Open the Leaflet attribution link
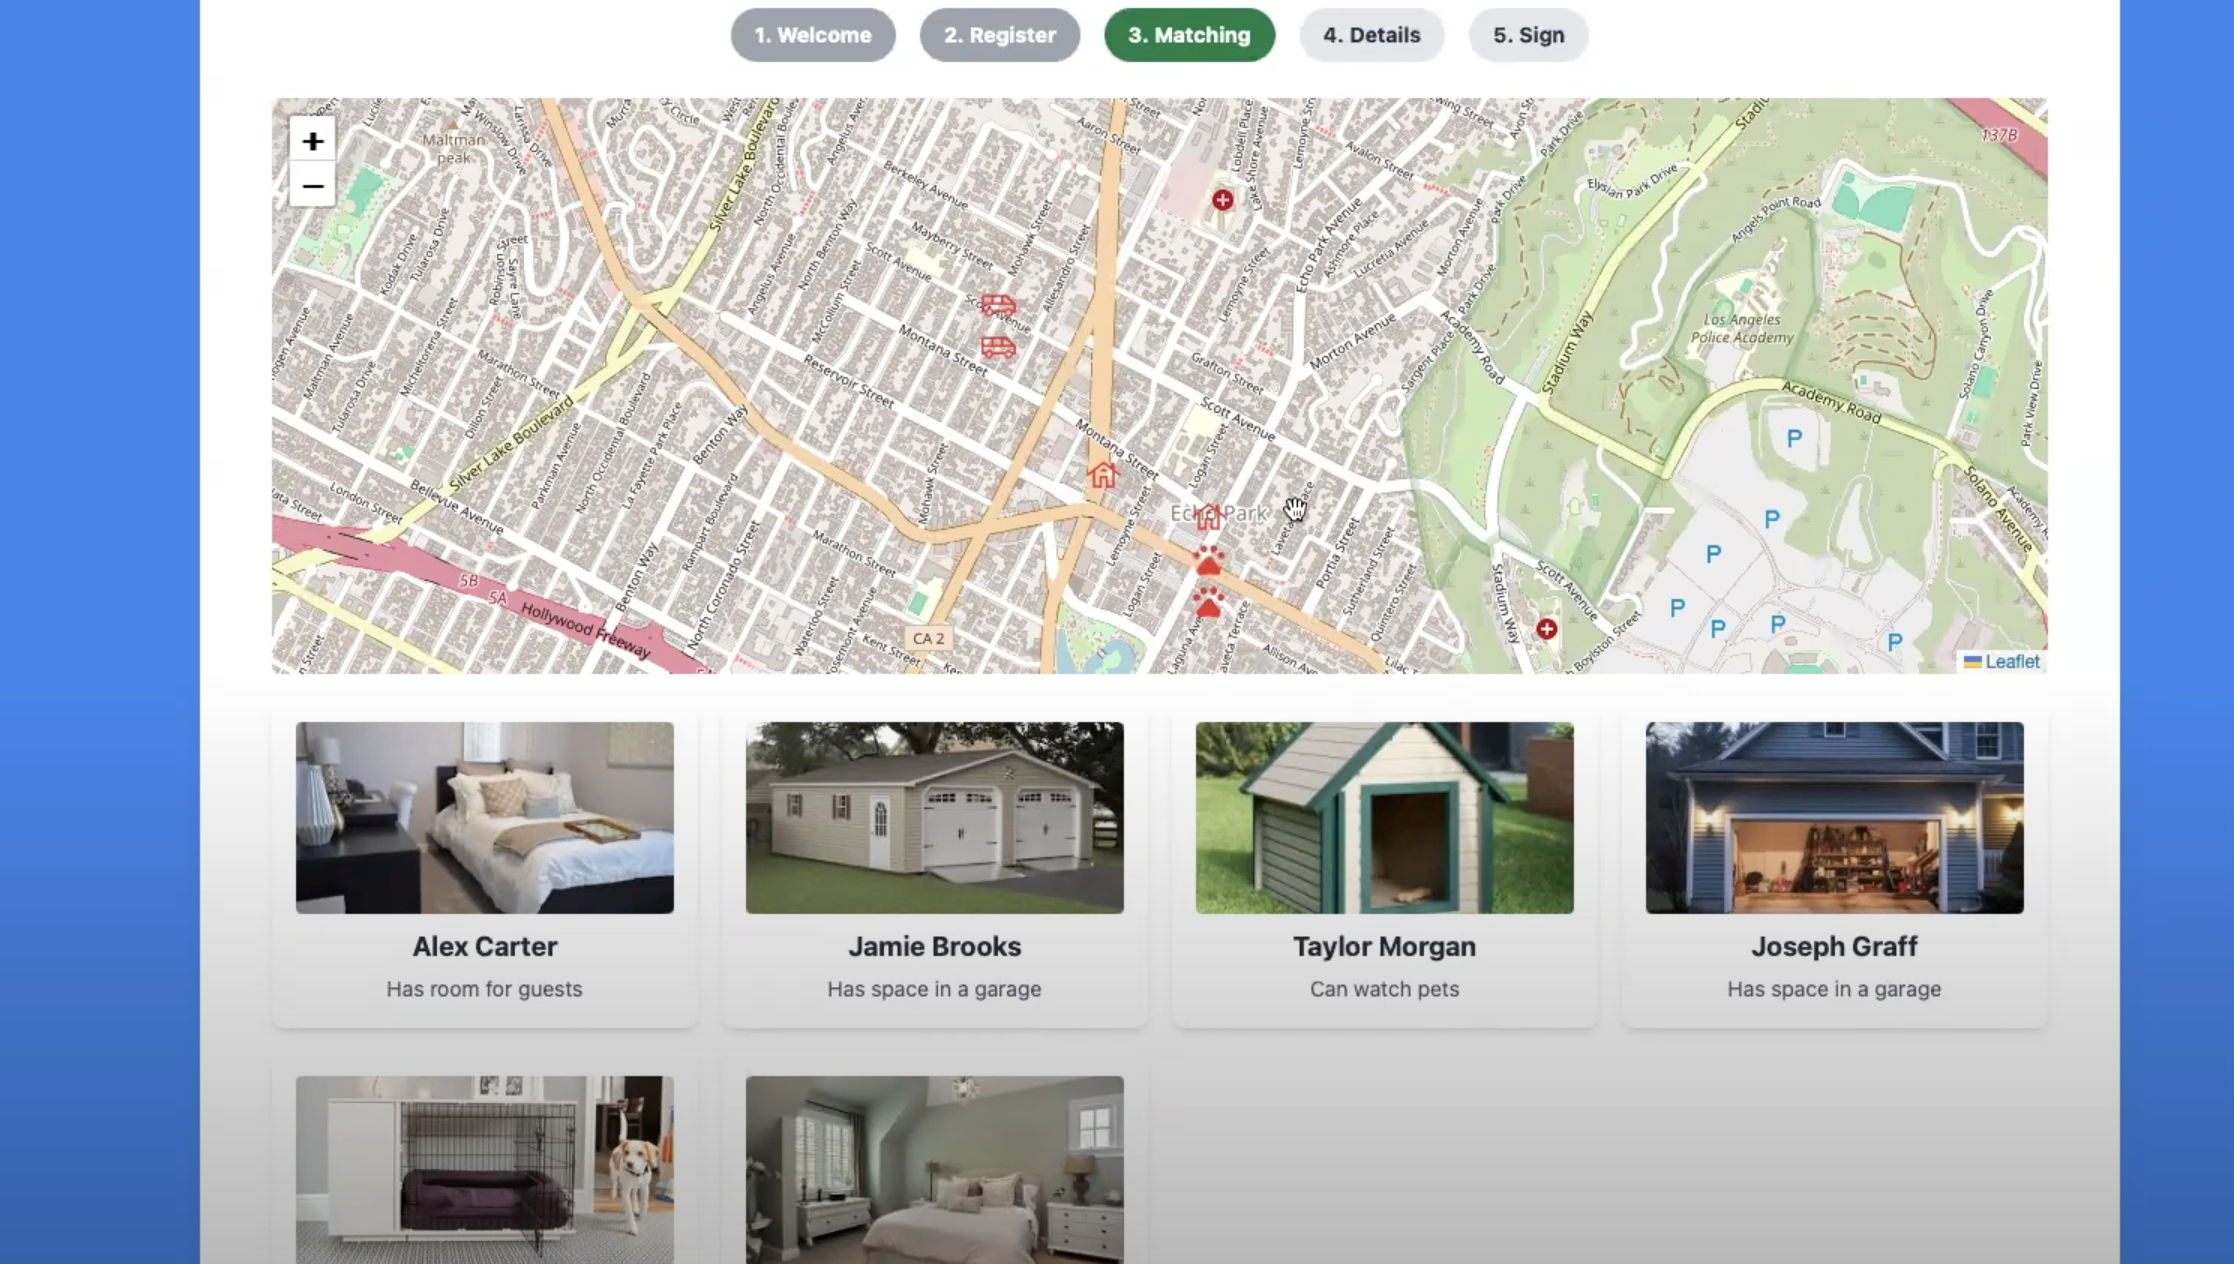Screen dimensions: 2234x1264 tap(2011, 661)
